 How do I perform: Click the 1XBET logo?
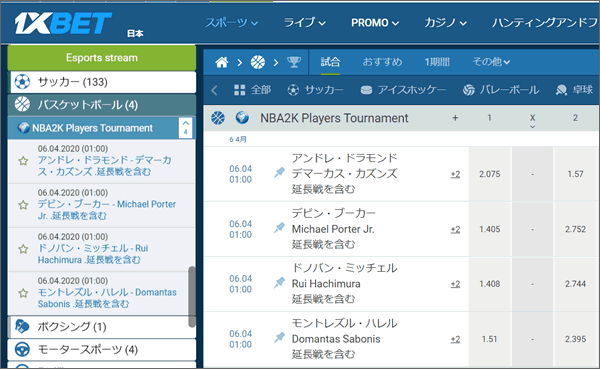point(63,23)
